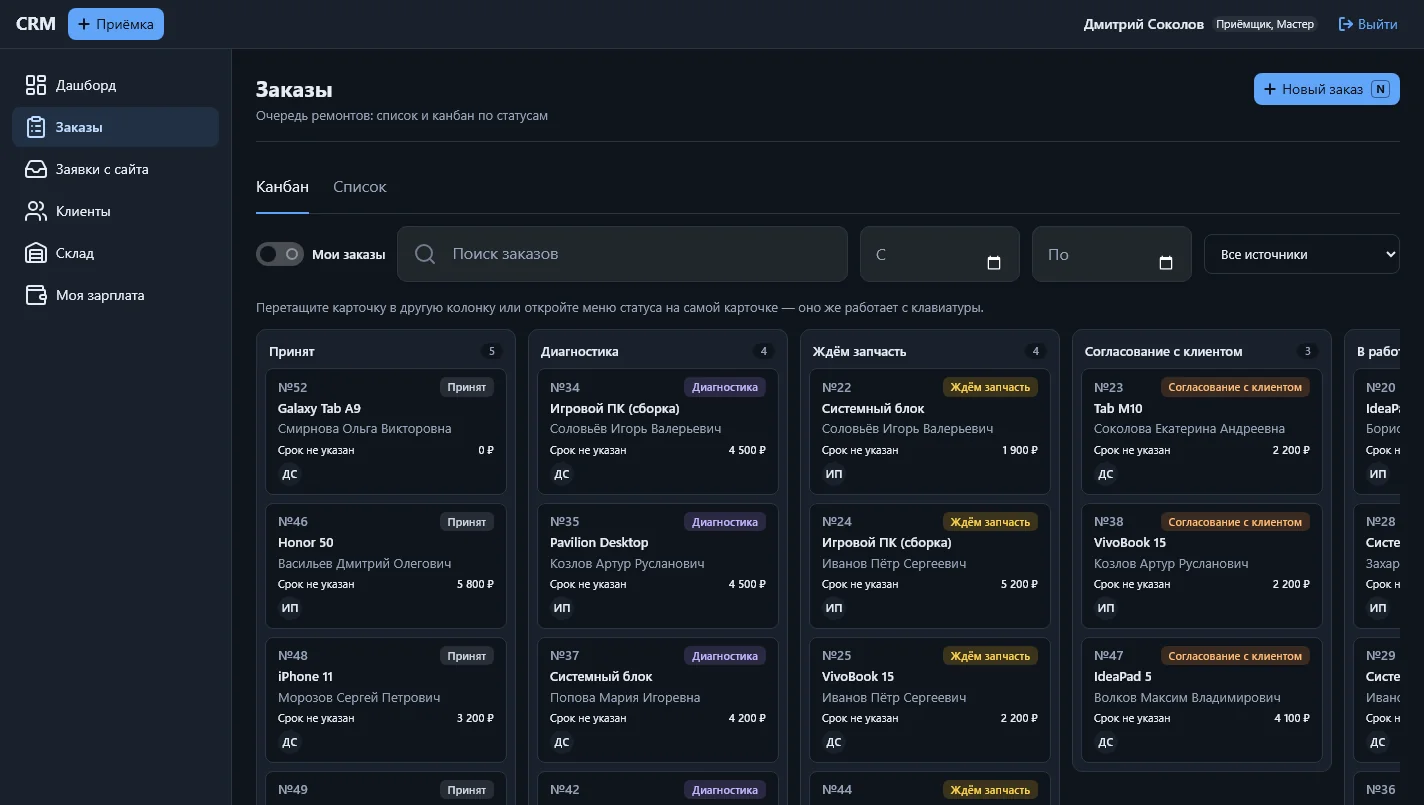The width and height of the screenshot is (1424, 805).
Task: Click the CRM logo link
Action: pos(36,24)
